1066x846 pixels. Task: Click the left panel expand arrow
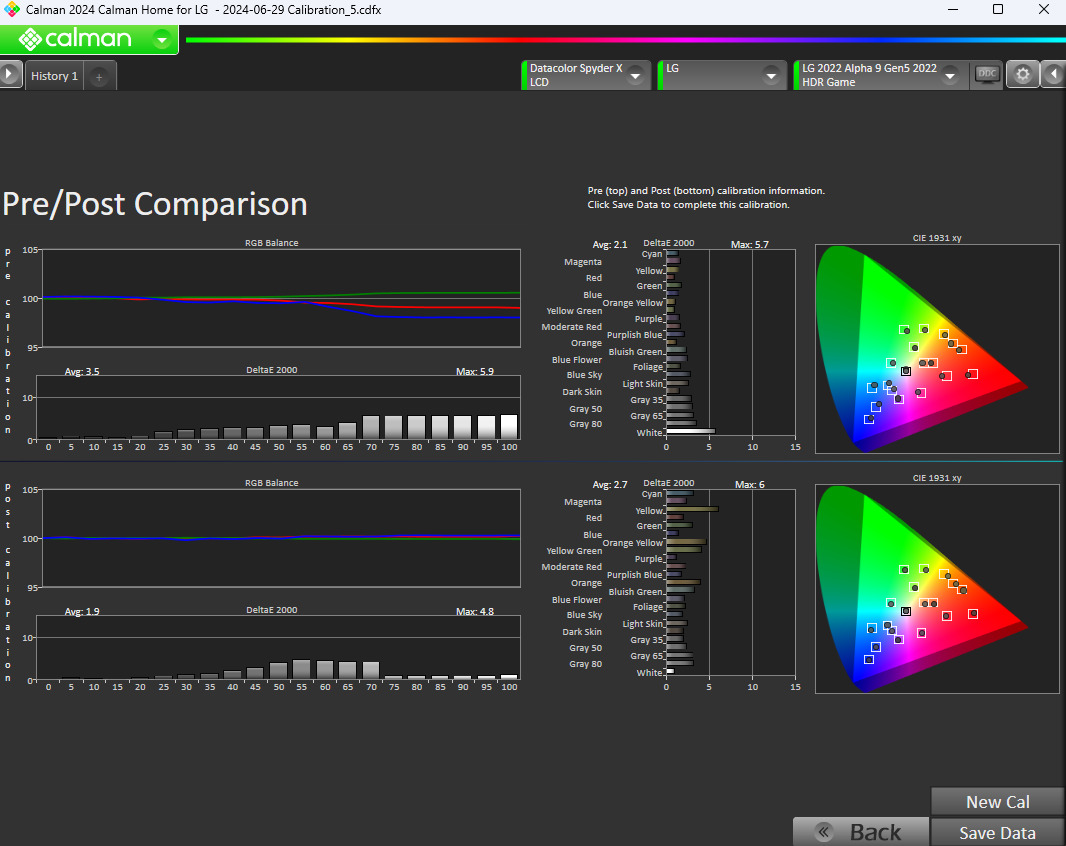coord(9,75)
